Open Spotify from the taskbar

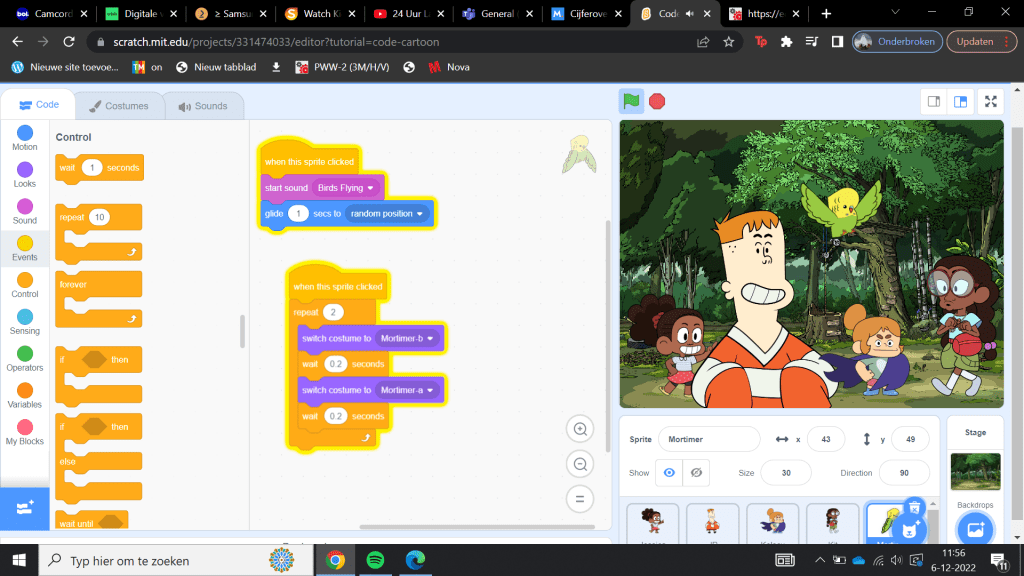click(375, 560)
